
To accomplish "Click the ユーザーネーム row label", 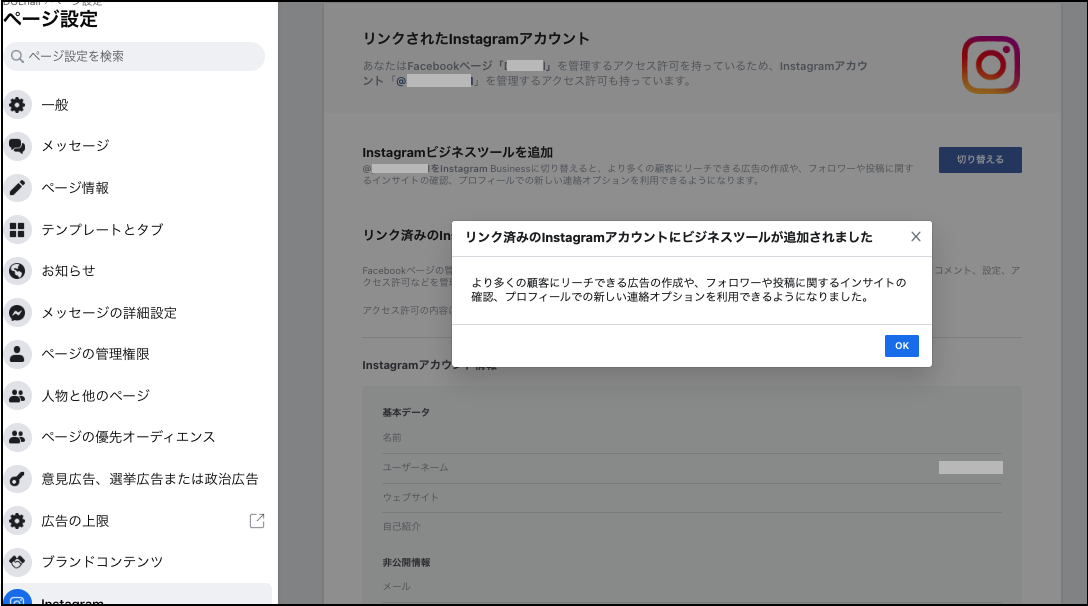I will pyautogui.click(x=415, y=467).
